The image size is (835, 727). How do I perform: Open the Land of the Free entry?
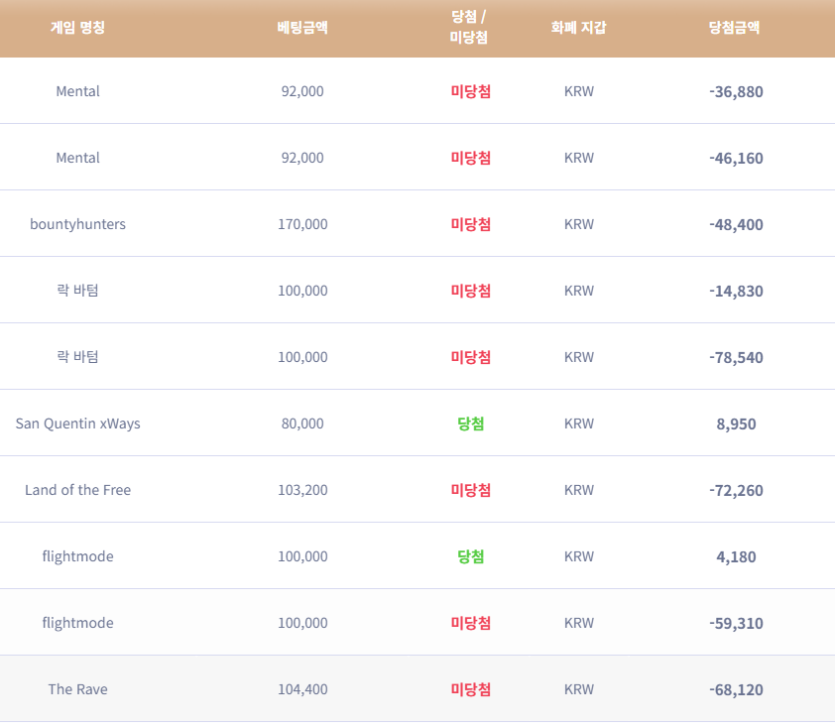[78, 490]
